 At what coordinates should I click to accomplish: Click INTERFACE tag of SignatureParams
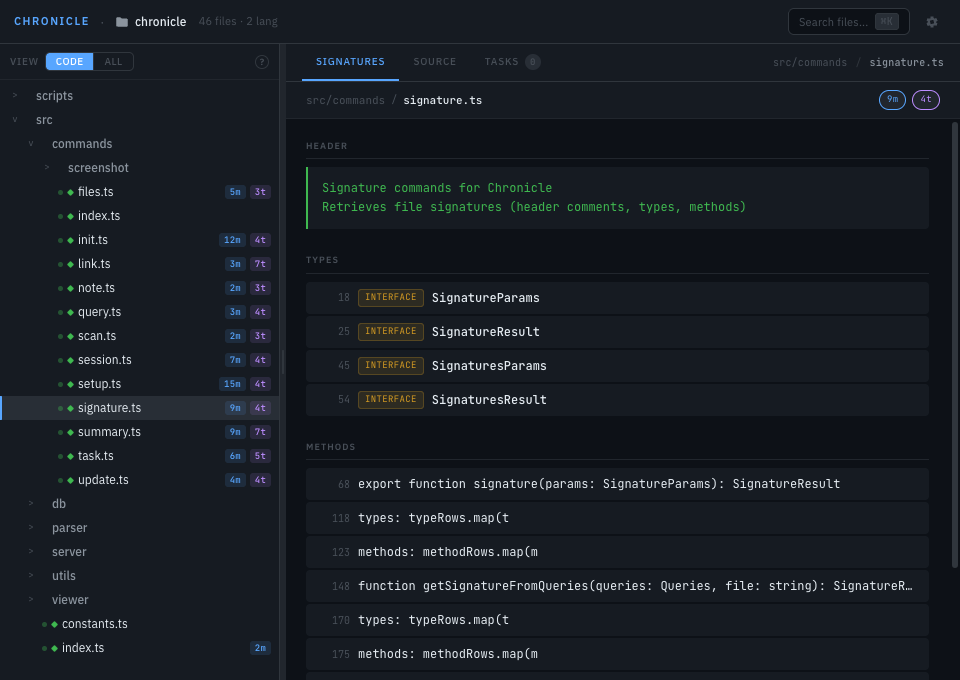pos(391,297)
